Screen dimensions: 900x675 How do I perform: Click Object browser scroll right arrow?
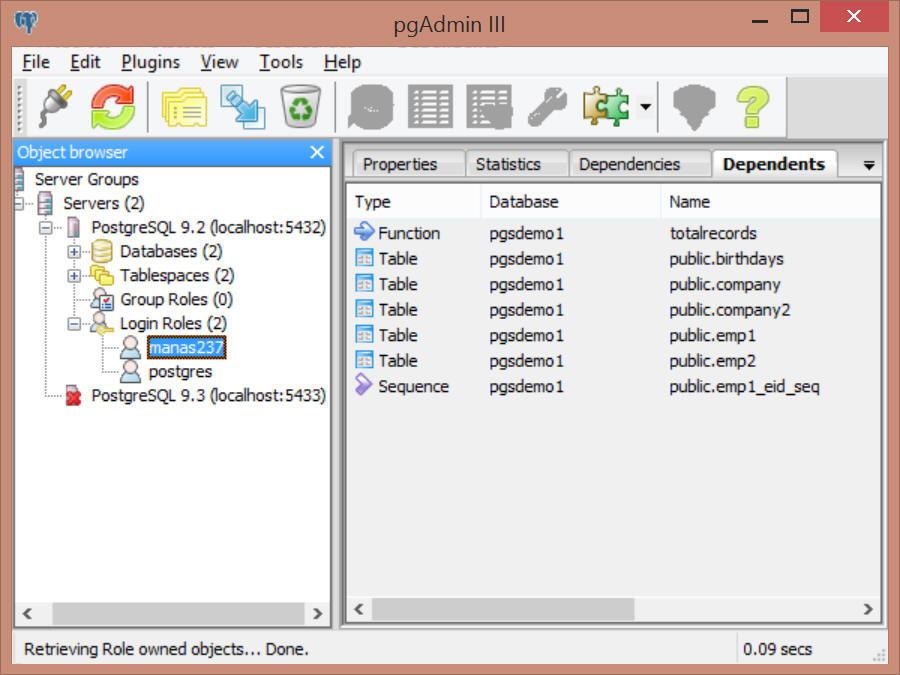[317, 614]
